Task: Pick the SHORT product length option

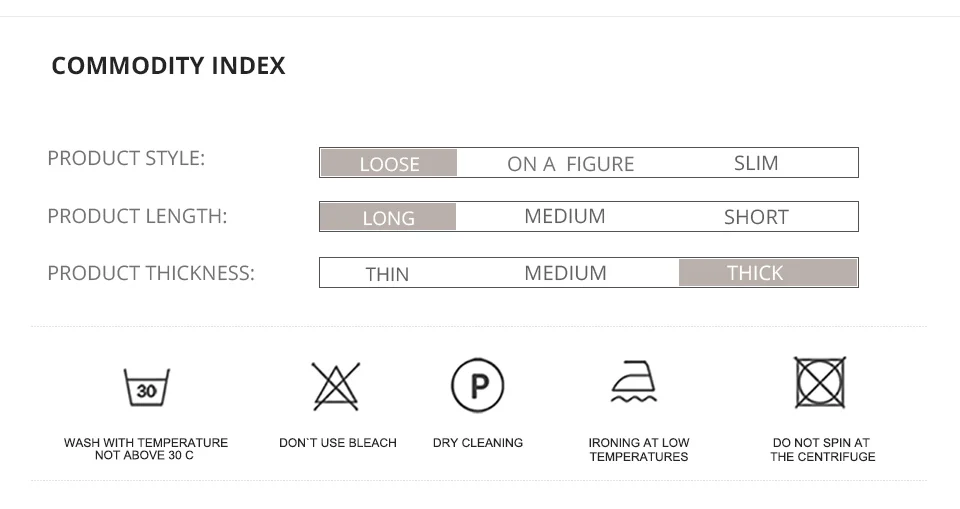Action: 756,218
